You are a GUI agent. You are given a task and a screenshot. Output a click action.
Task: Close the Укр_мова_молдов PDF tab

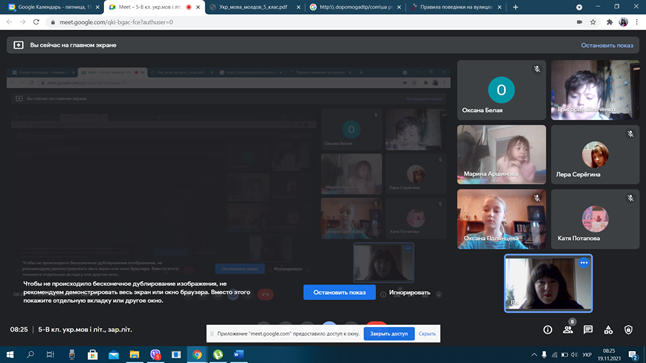coord(299,7)
